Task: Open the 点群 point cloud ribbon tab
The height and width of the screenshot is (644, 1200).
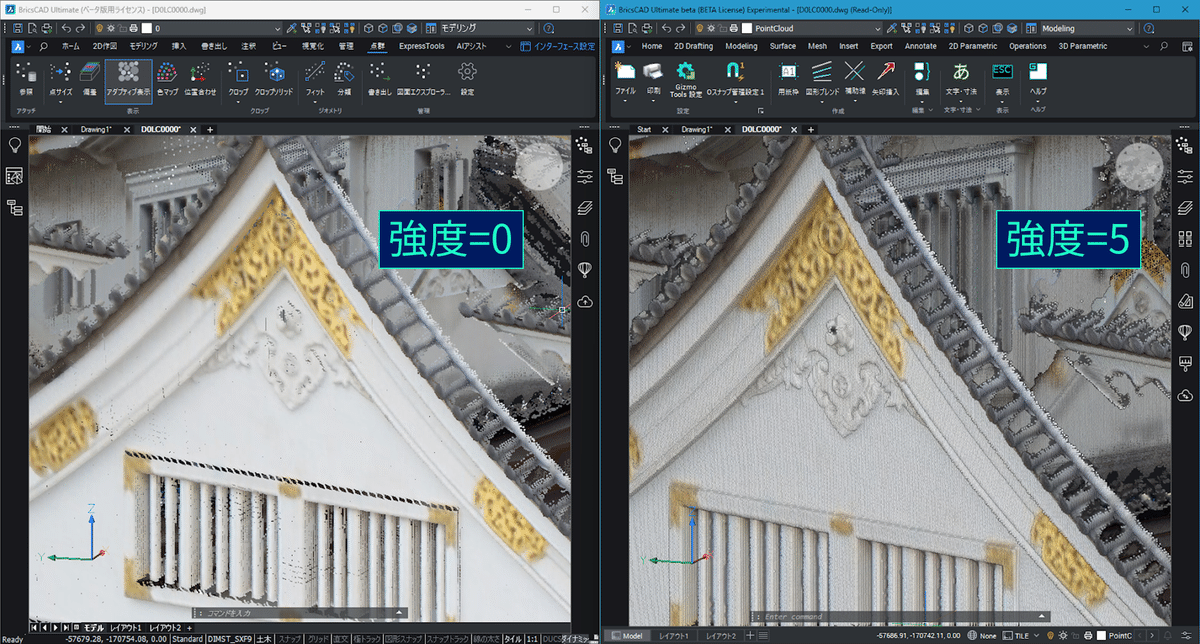Action: click(x=376, y=46)
